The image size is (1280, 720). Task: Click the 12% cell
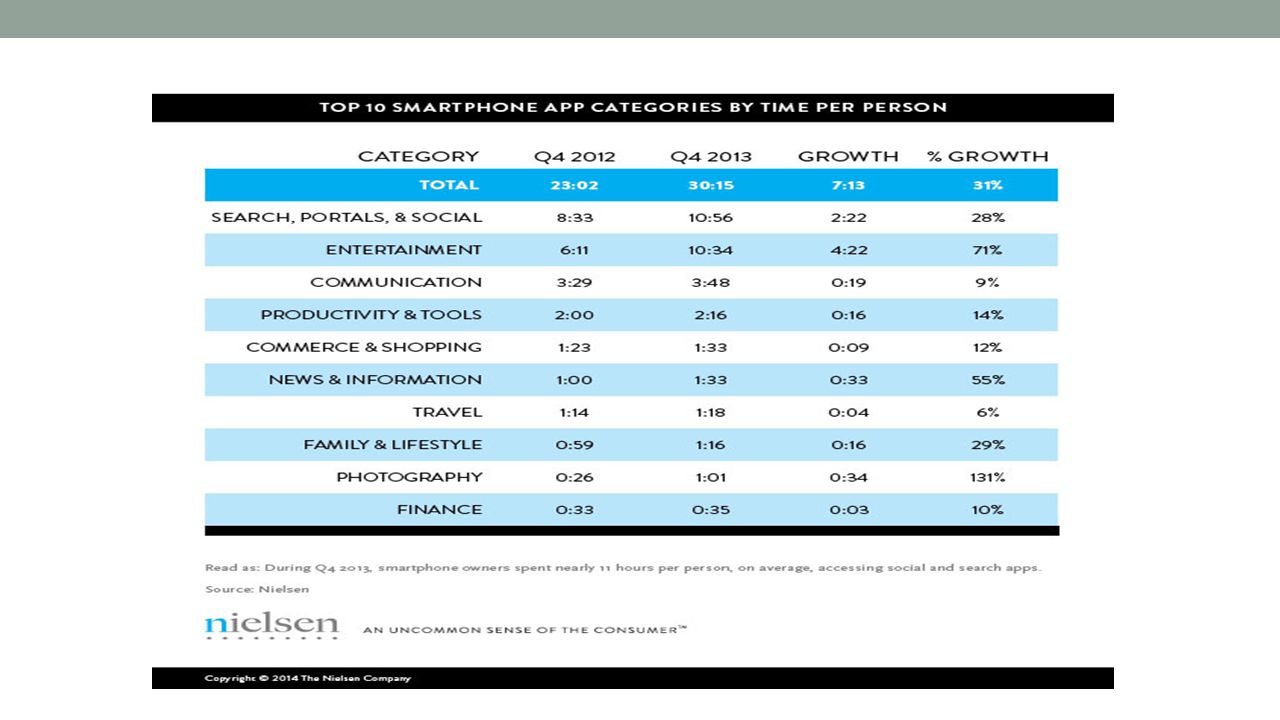(987, 347)
